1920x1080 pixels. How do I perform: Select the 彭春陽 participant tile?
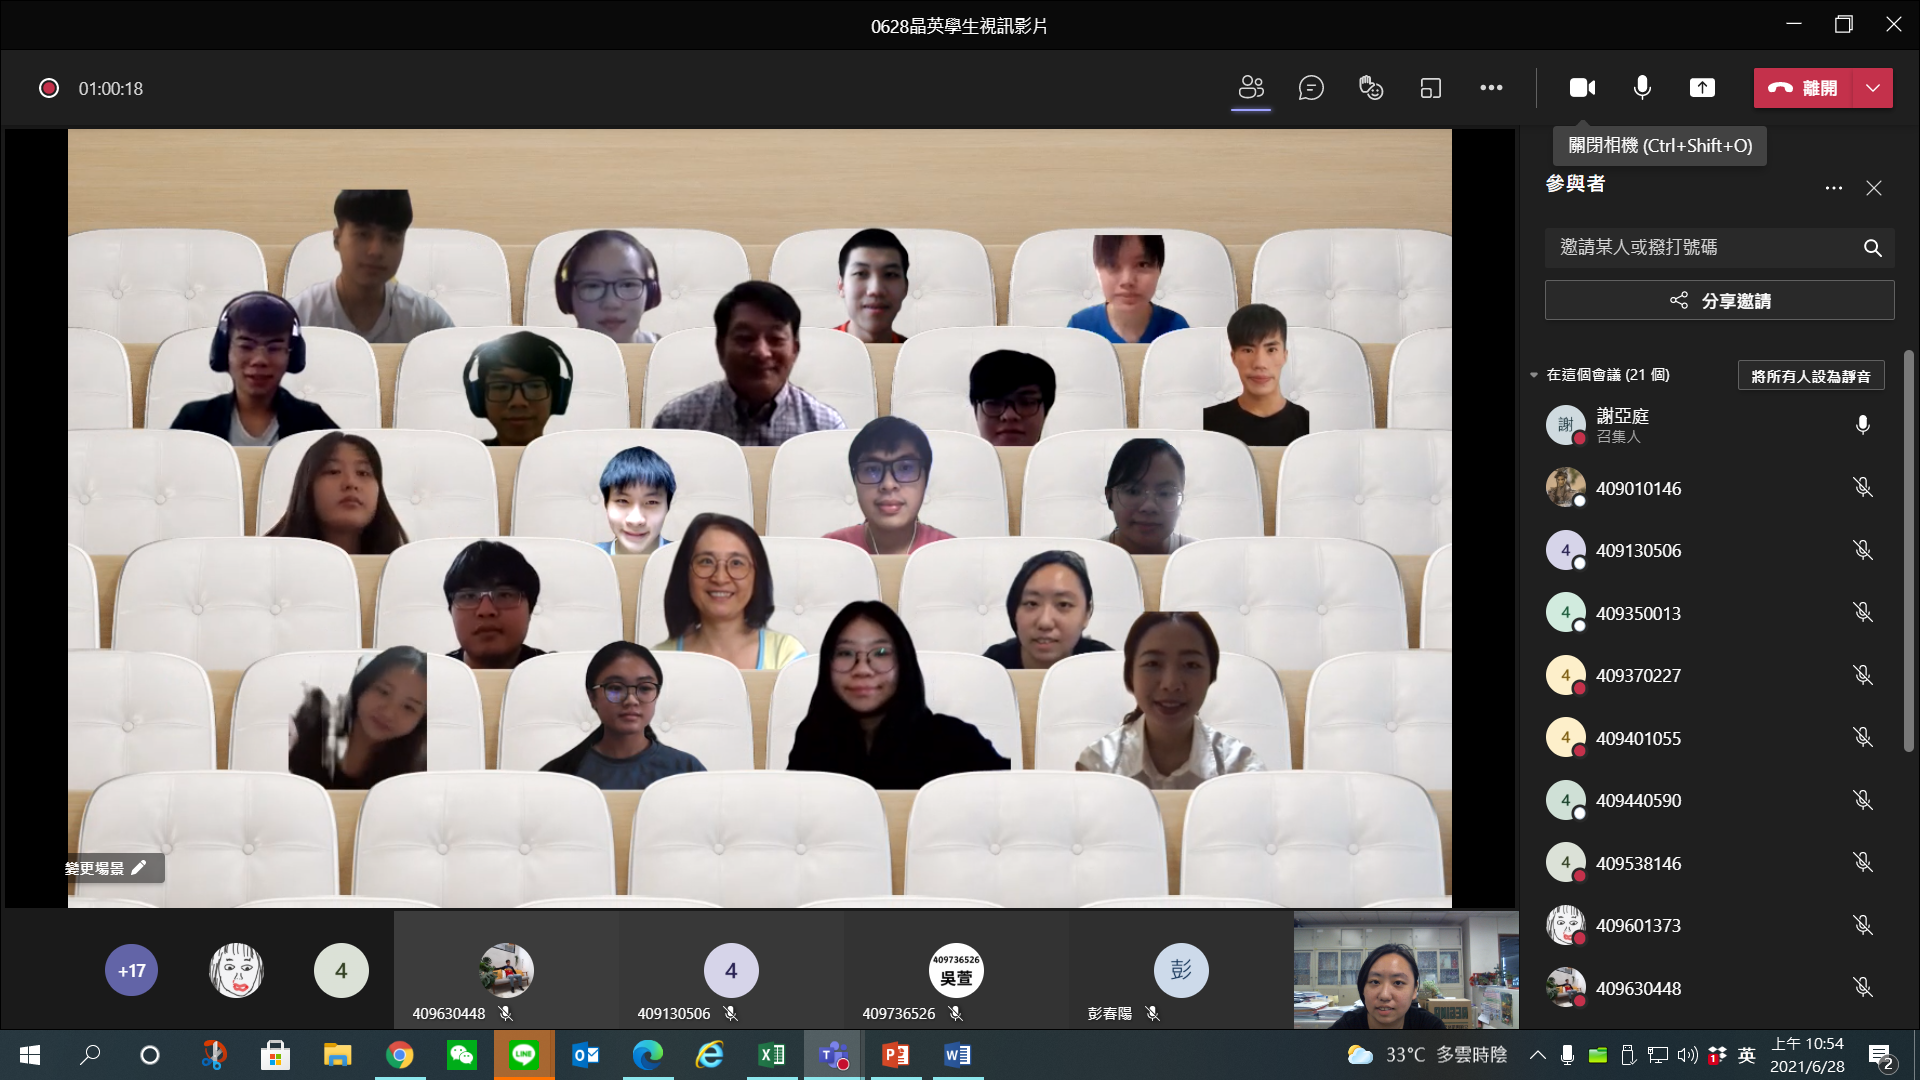1181,970
